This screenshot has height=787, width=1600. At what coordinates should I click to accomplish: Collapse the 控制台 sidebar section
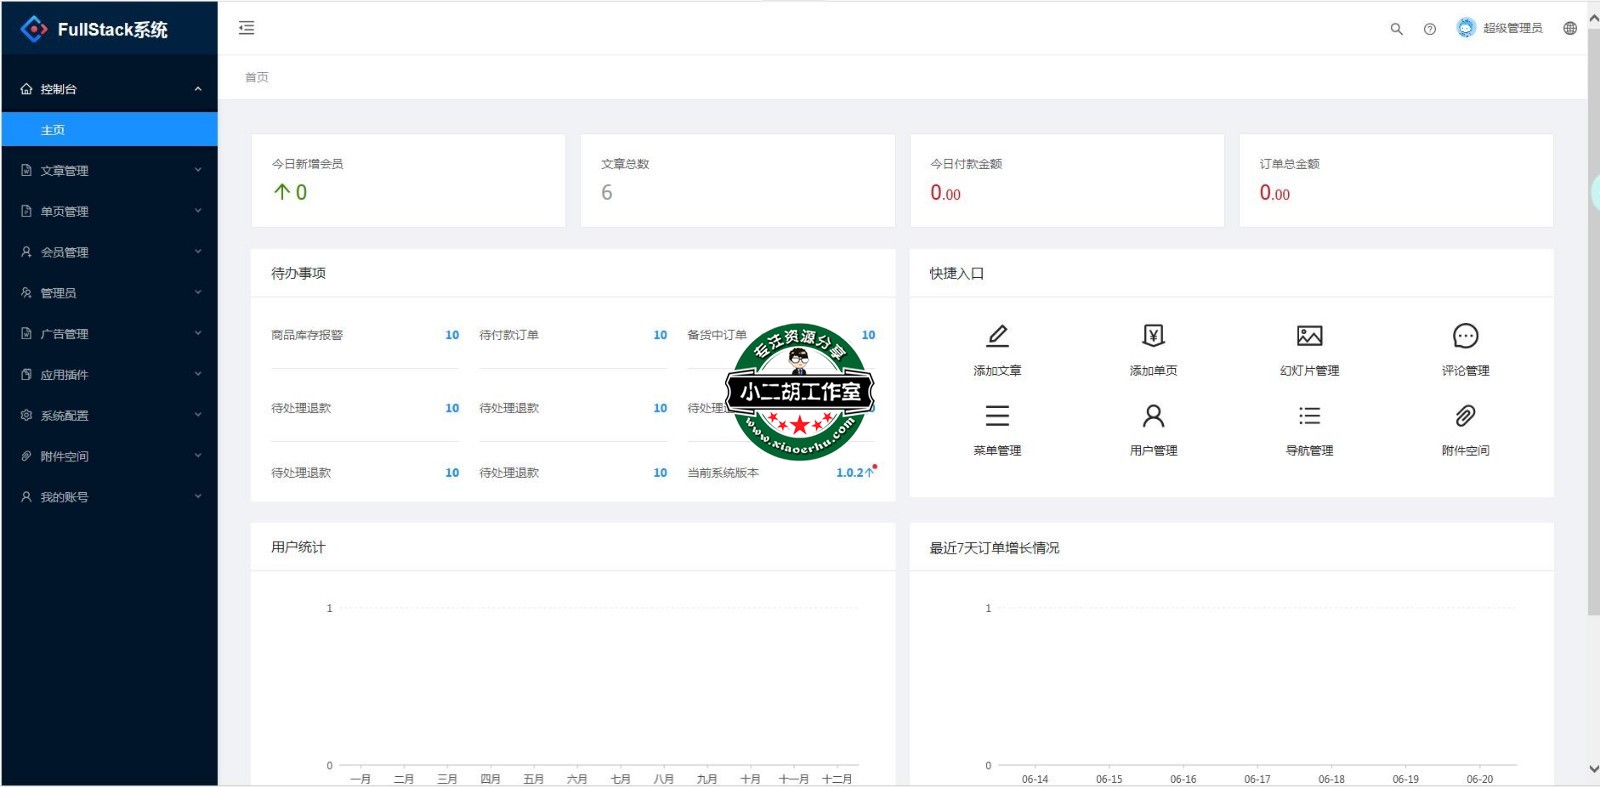coord(110,89)
